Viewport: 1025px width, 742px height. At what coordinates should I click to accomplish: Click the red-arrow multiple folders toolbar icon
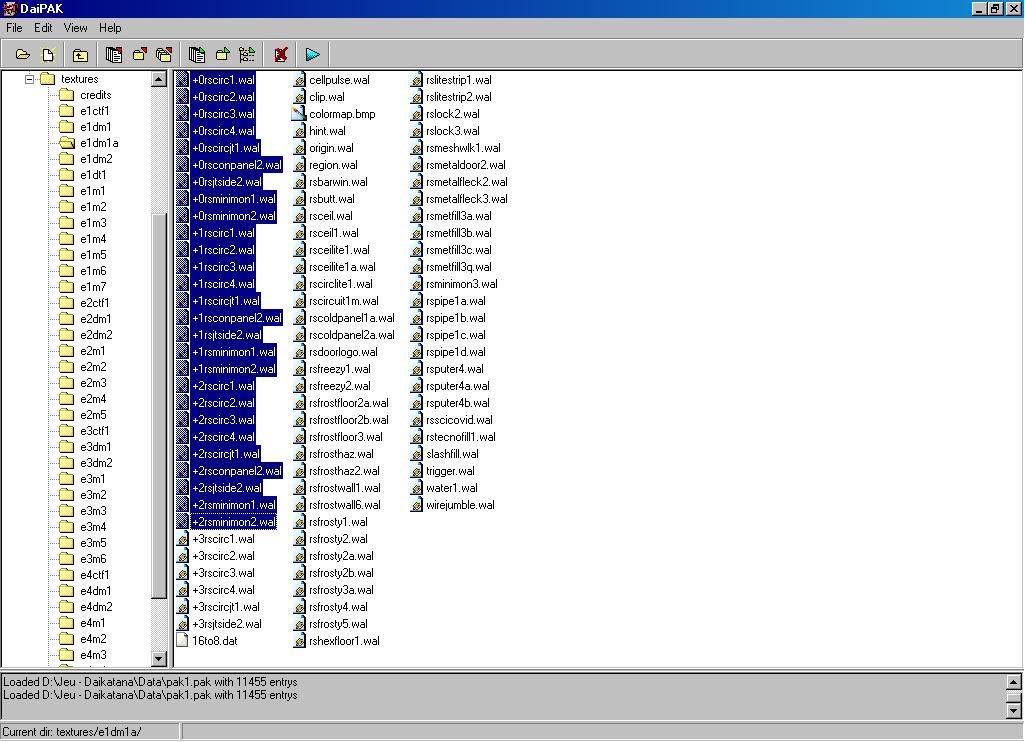pyautogui.click(x=164, y=55)
